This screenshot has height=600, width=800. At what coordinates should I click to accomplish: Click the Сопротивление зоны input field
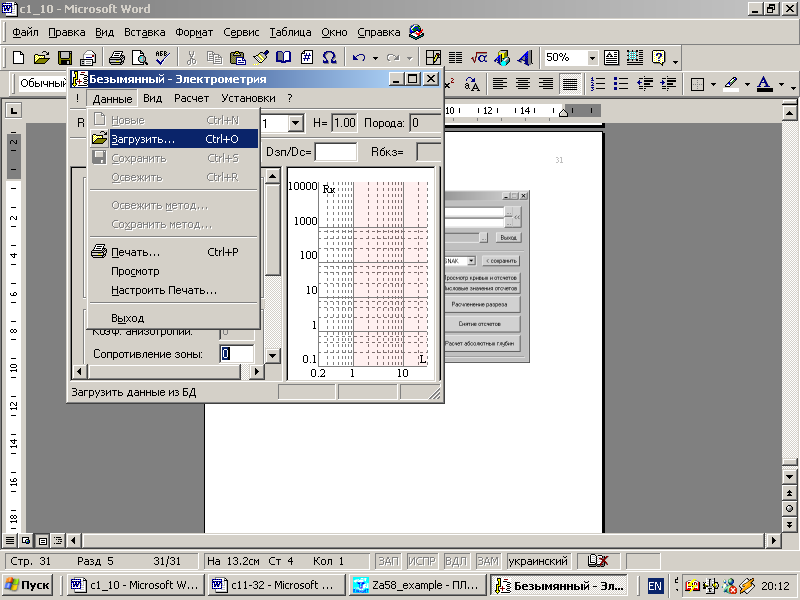click(x=236, y=354)
